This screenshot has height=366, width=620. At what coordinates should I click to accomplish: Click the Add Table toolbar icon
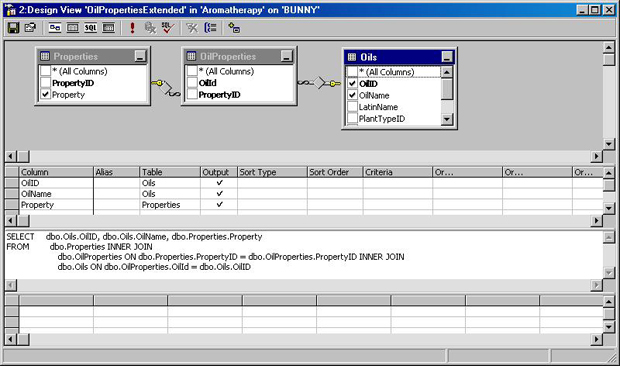click(234, 28)
